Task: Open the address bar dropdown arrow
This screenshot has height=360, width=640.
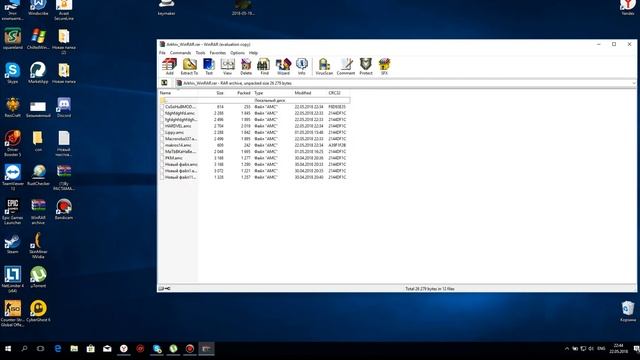Action: 633,83
